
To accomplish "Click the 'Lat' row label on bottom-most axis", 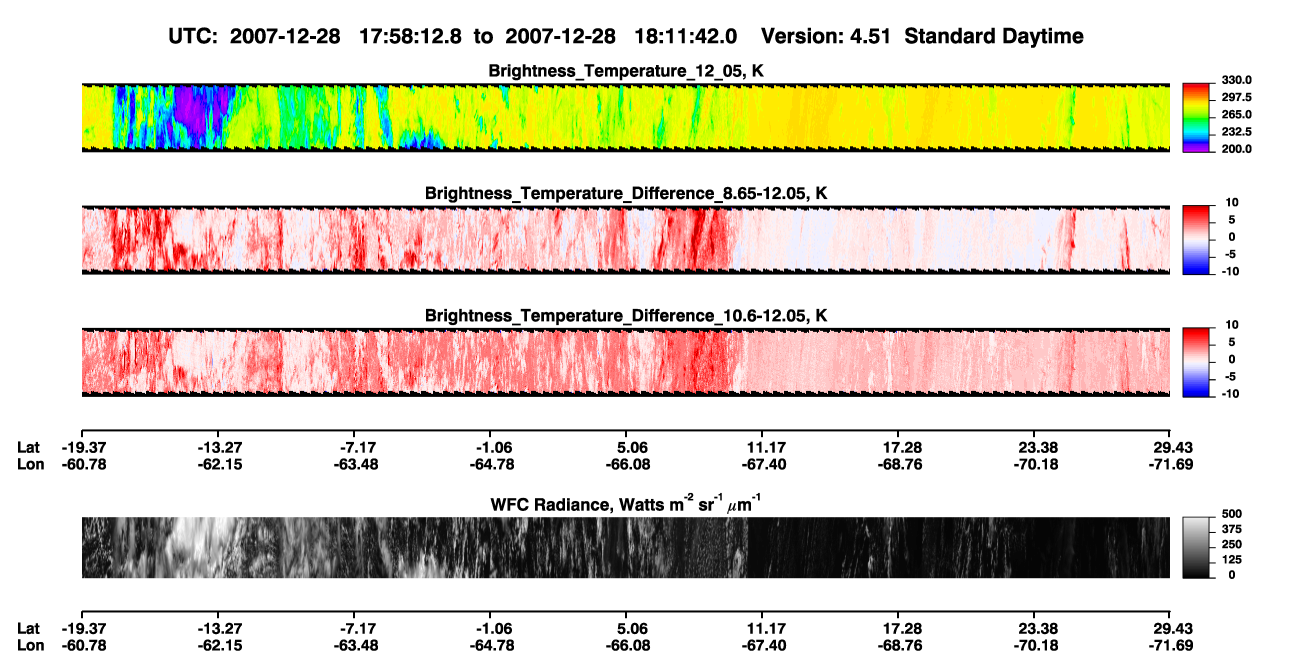I will (x=29, y=628).
